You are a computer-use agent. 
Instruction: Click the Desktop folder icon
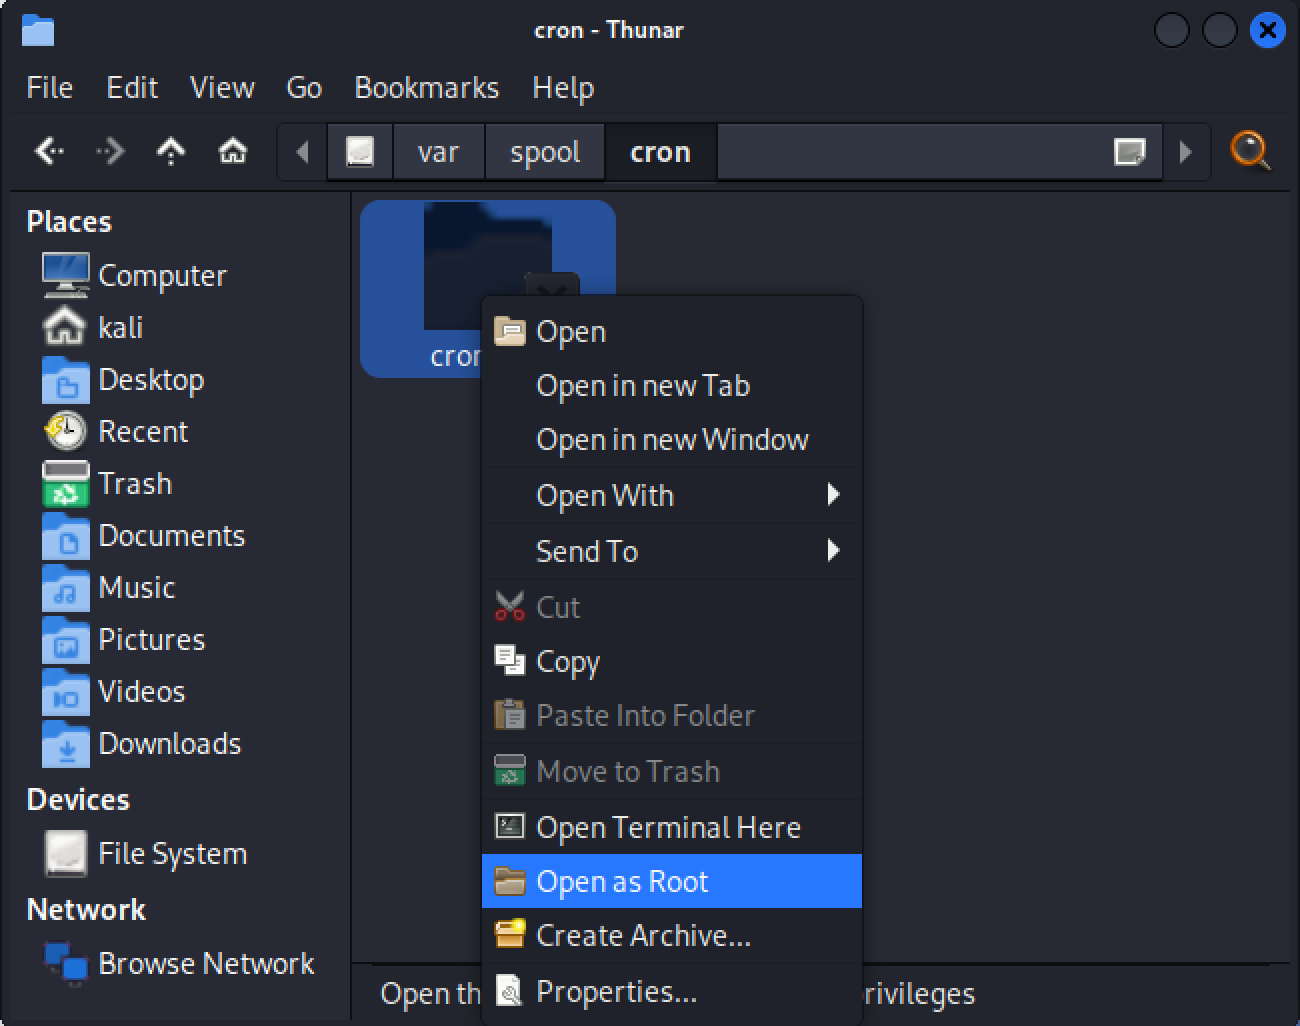[66, 379]
